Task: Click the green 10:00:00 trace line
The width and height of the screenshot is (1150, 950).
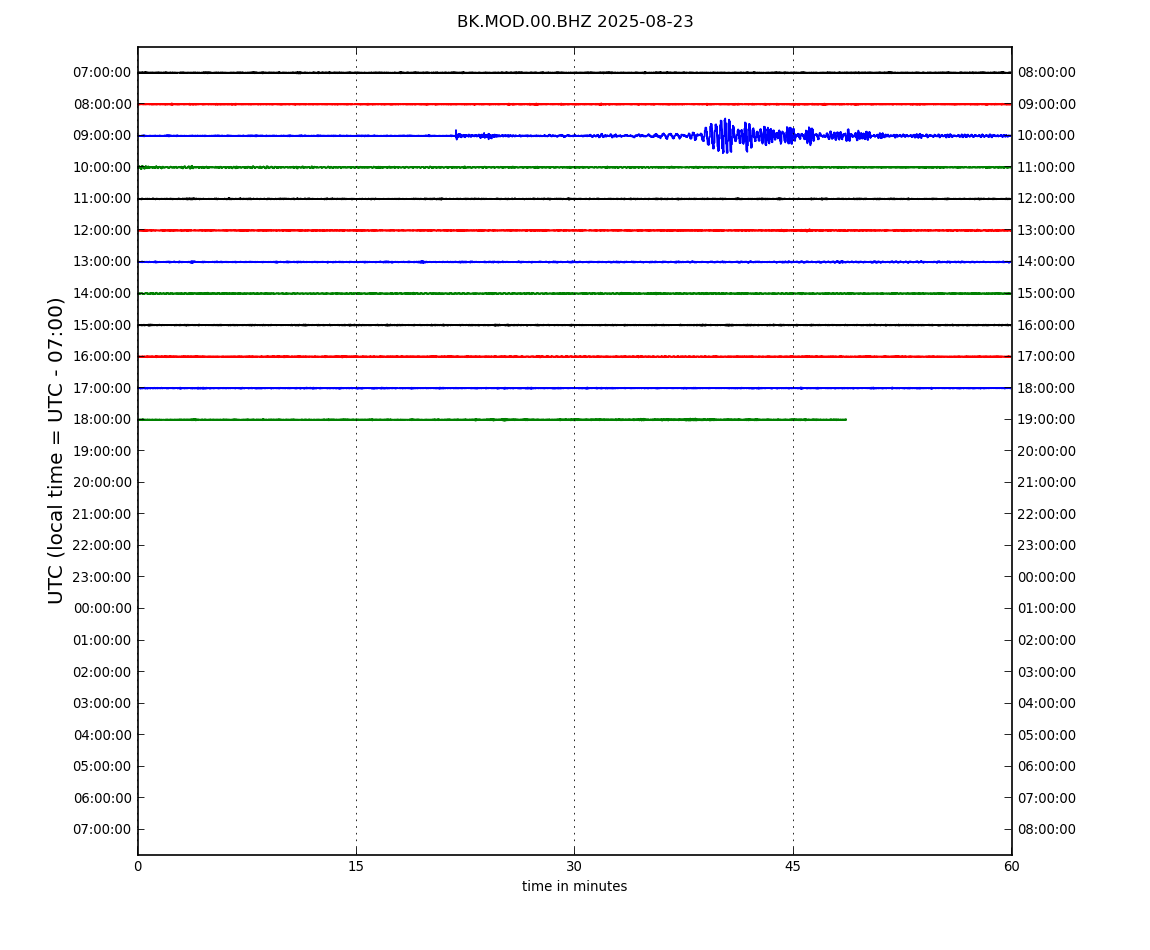Action: click(x=574, y=167)
